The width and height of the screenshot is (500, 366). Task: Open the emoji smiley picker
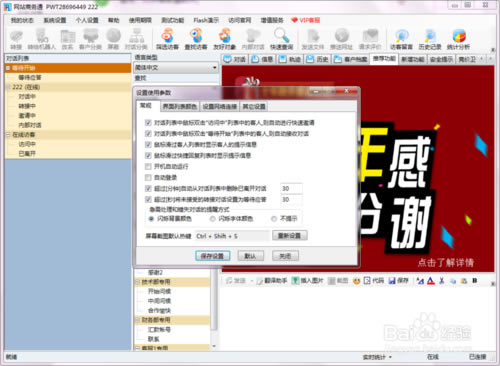click(356, 281)
